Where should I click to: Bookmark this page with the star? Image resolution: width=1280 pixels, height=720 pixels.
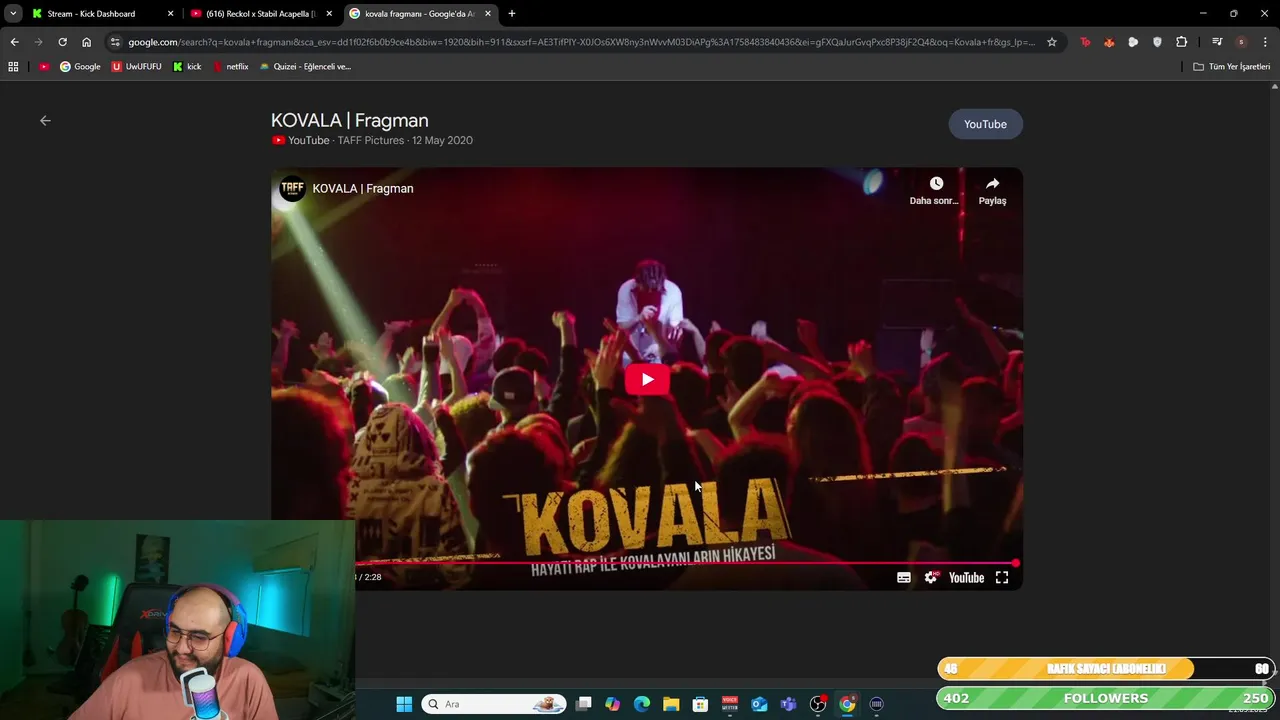[1052, 42]
